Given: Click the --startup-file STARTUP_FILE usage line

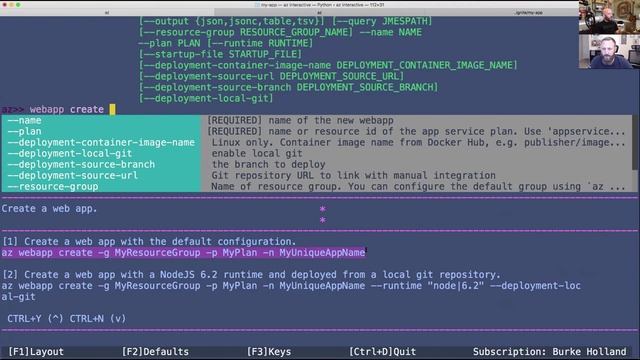Looking at the screenshot, I should point(220,54).
